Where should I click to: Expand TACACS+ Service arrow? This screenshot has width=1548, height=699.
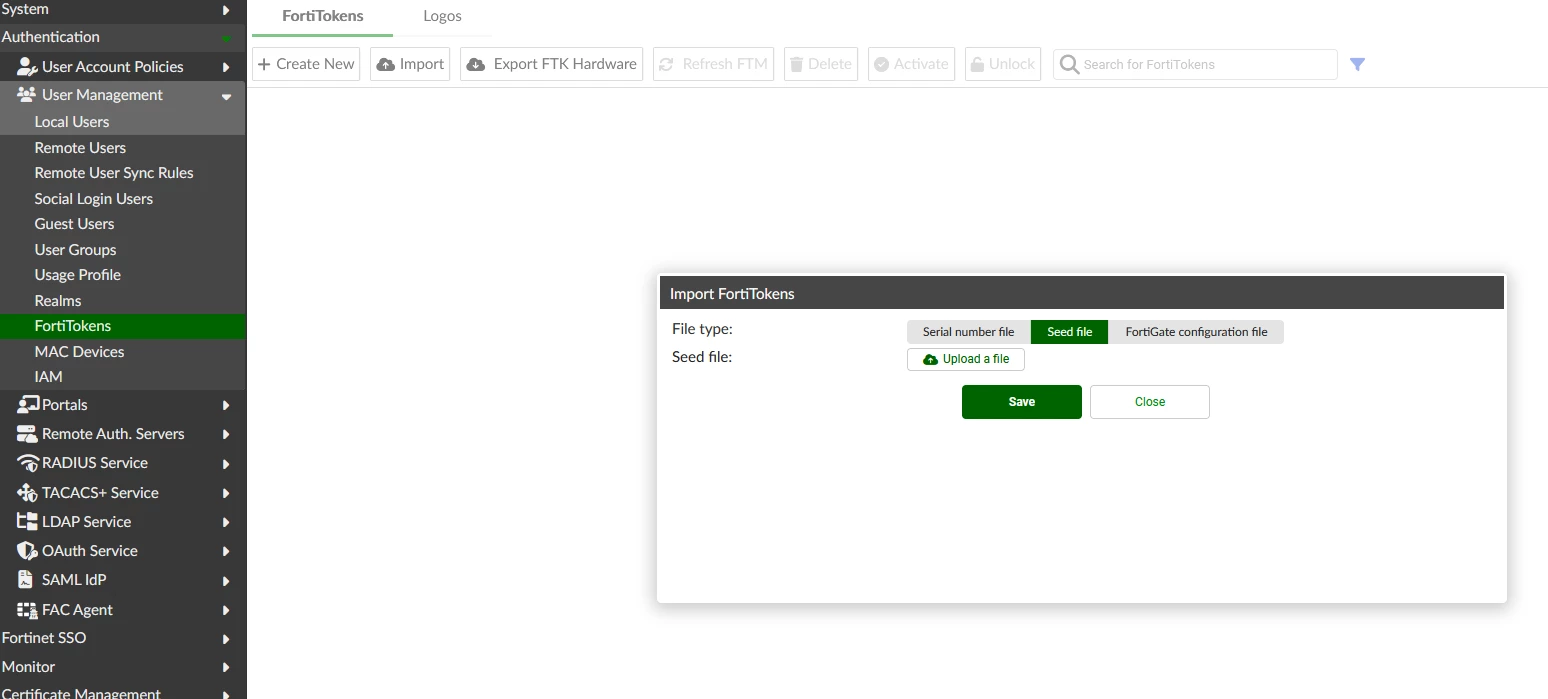[226, 493]
